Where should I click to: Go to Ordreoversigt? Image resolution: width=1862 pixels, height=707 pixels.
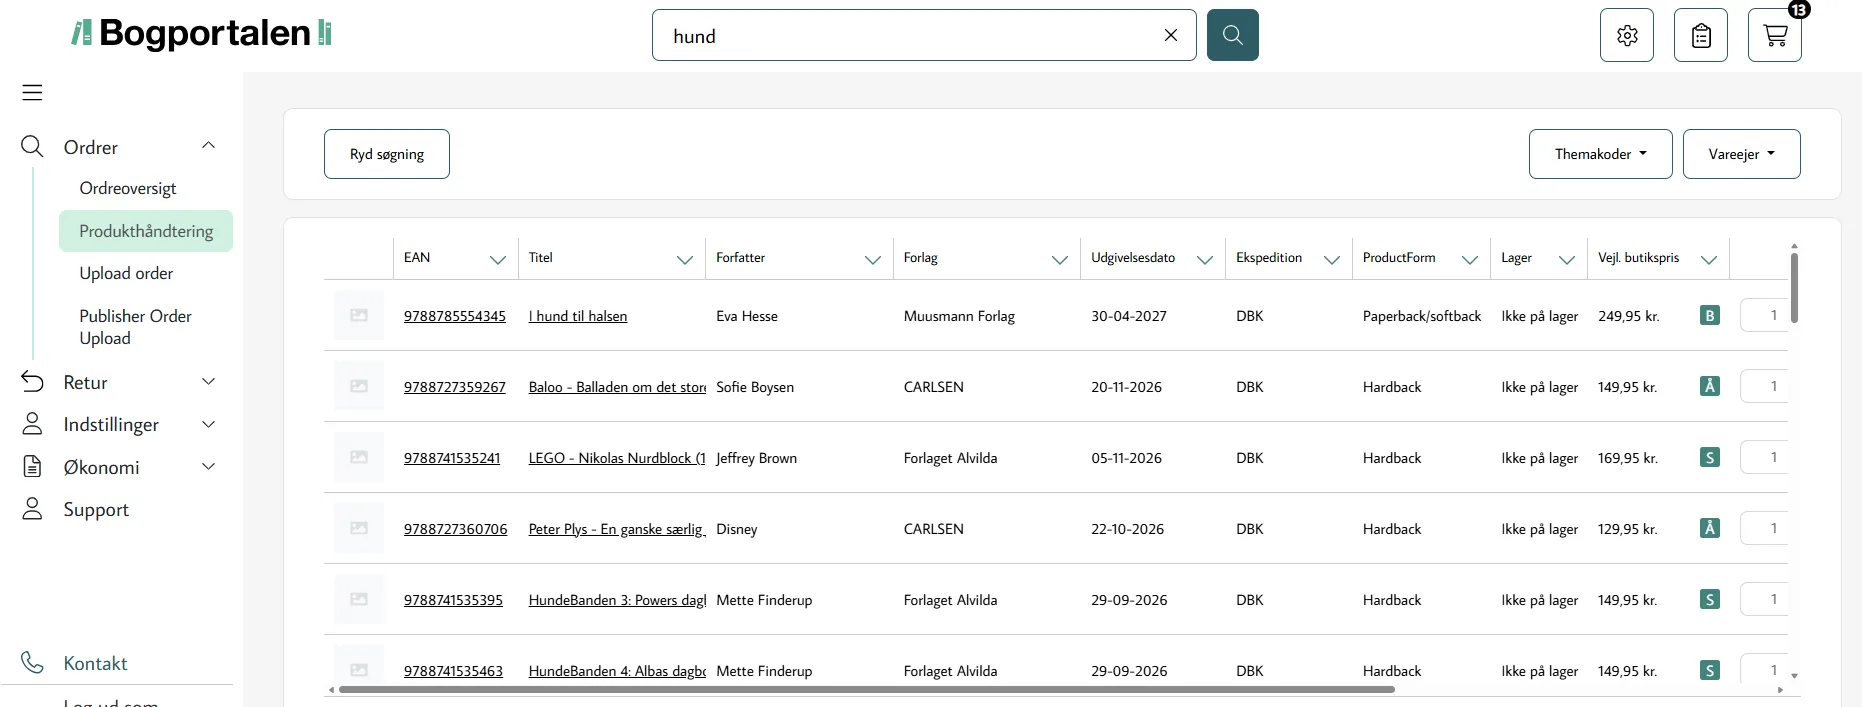point(128,188)
